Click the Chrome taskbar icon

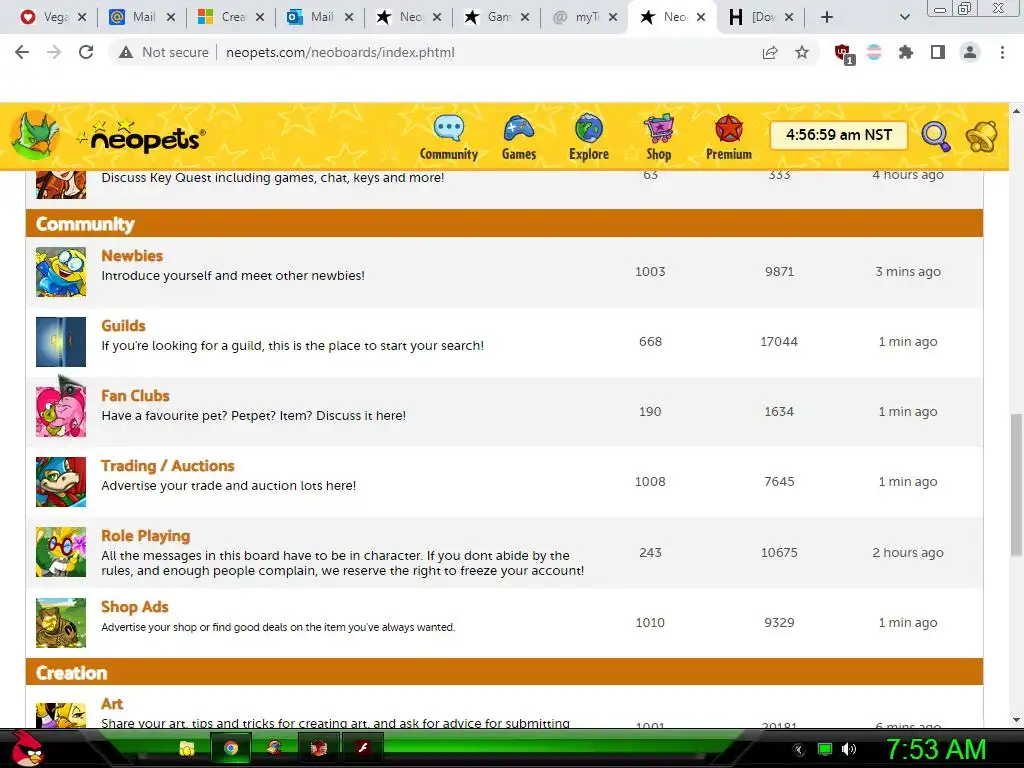click(231, 748)
